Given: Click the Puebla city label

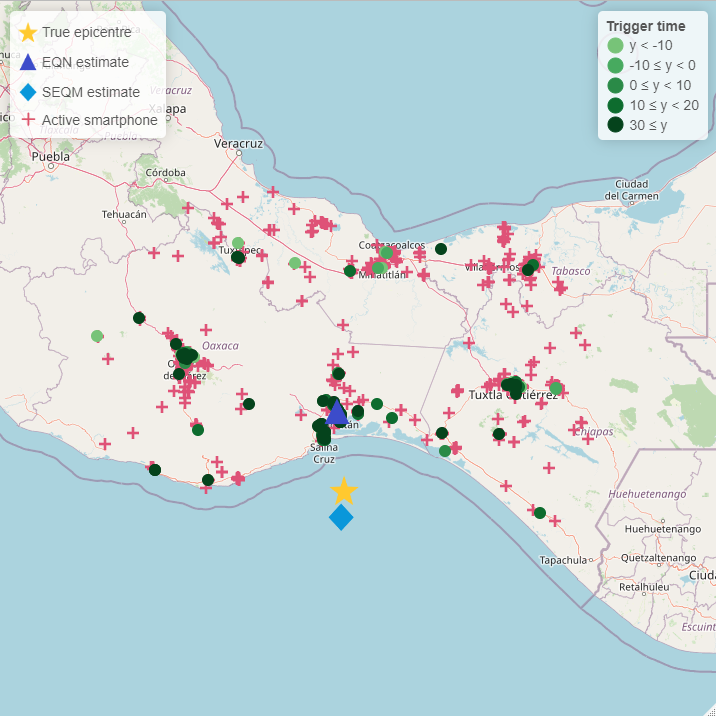Looking at the screenshot, I should coord(51,157).
